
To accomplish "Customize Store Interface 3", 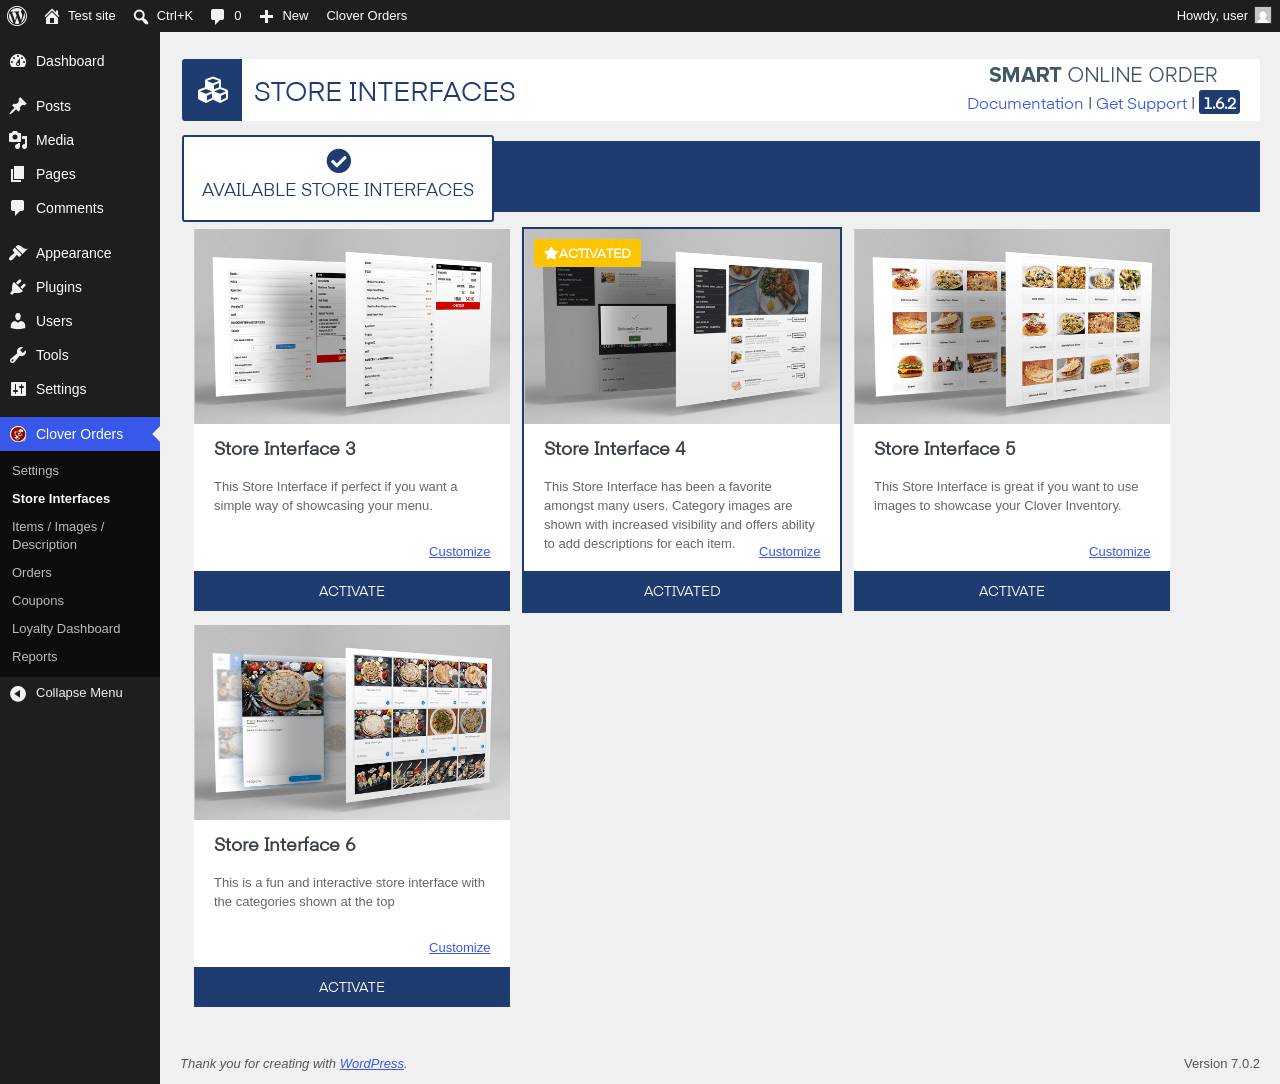I will click(x=460, y=552).
